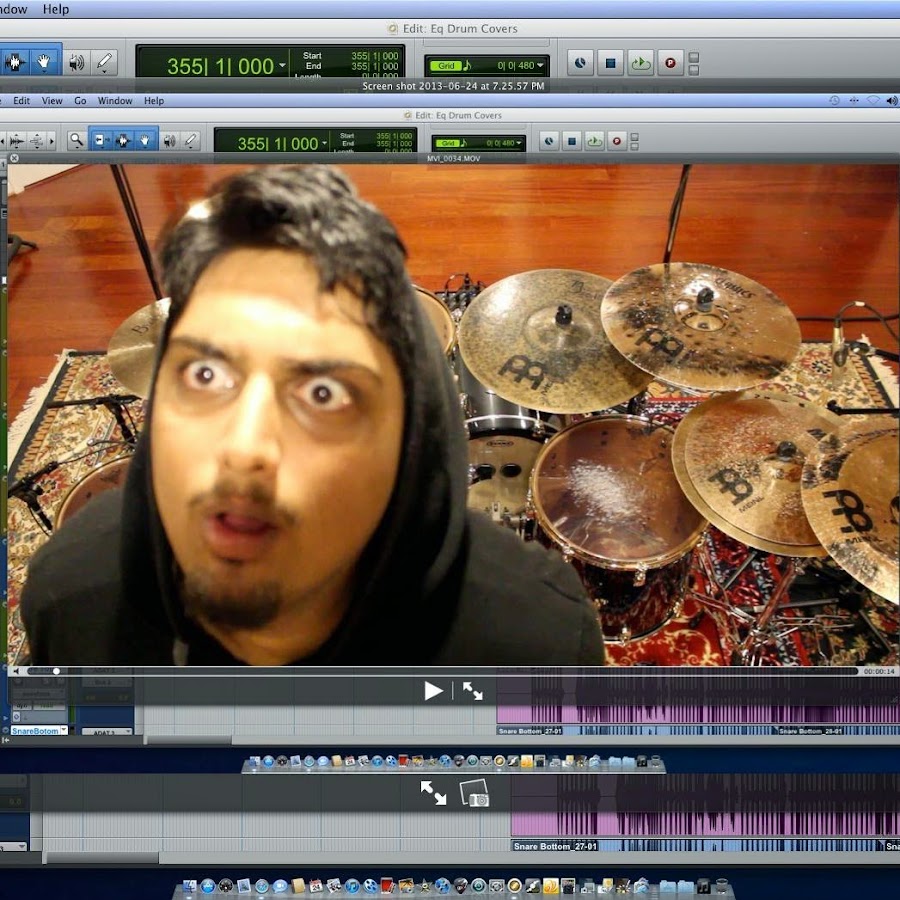
Task: Select the Scrubber speaker tool in the inner toolbar
Action: (169, 141)
